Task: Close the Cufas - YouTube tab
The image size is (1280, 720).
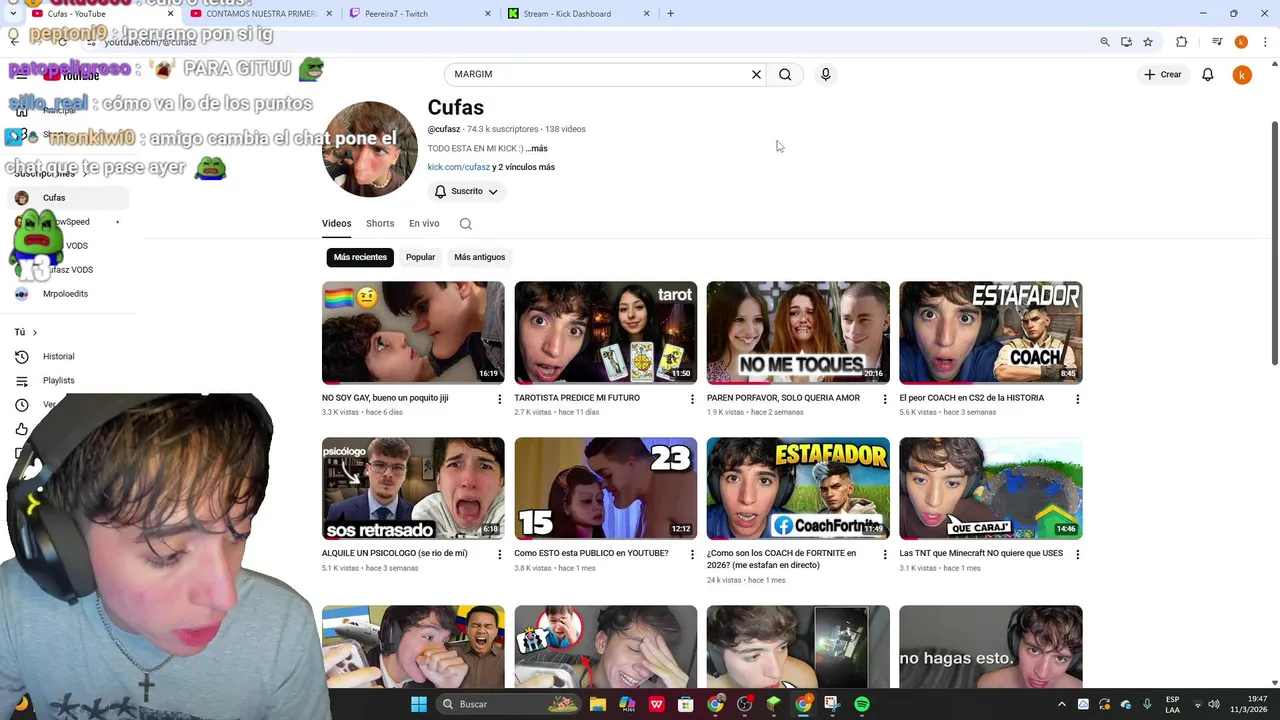Action: 170,14
